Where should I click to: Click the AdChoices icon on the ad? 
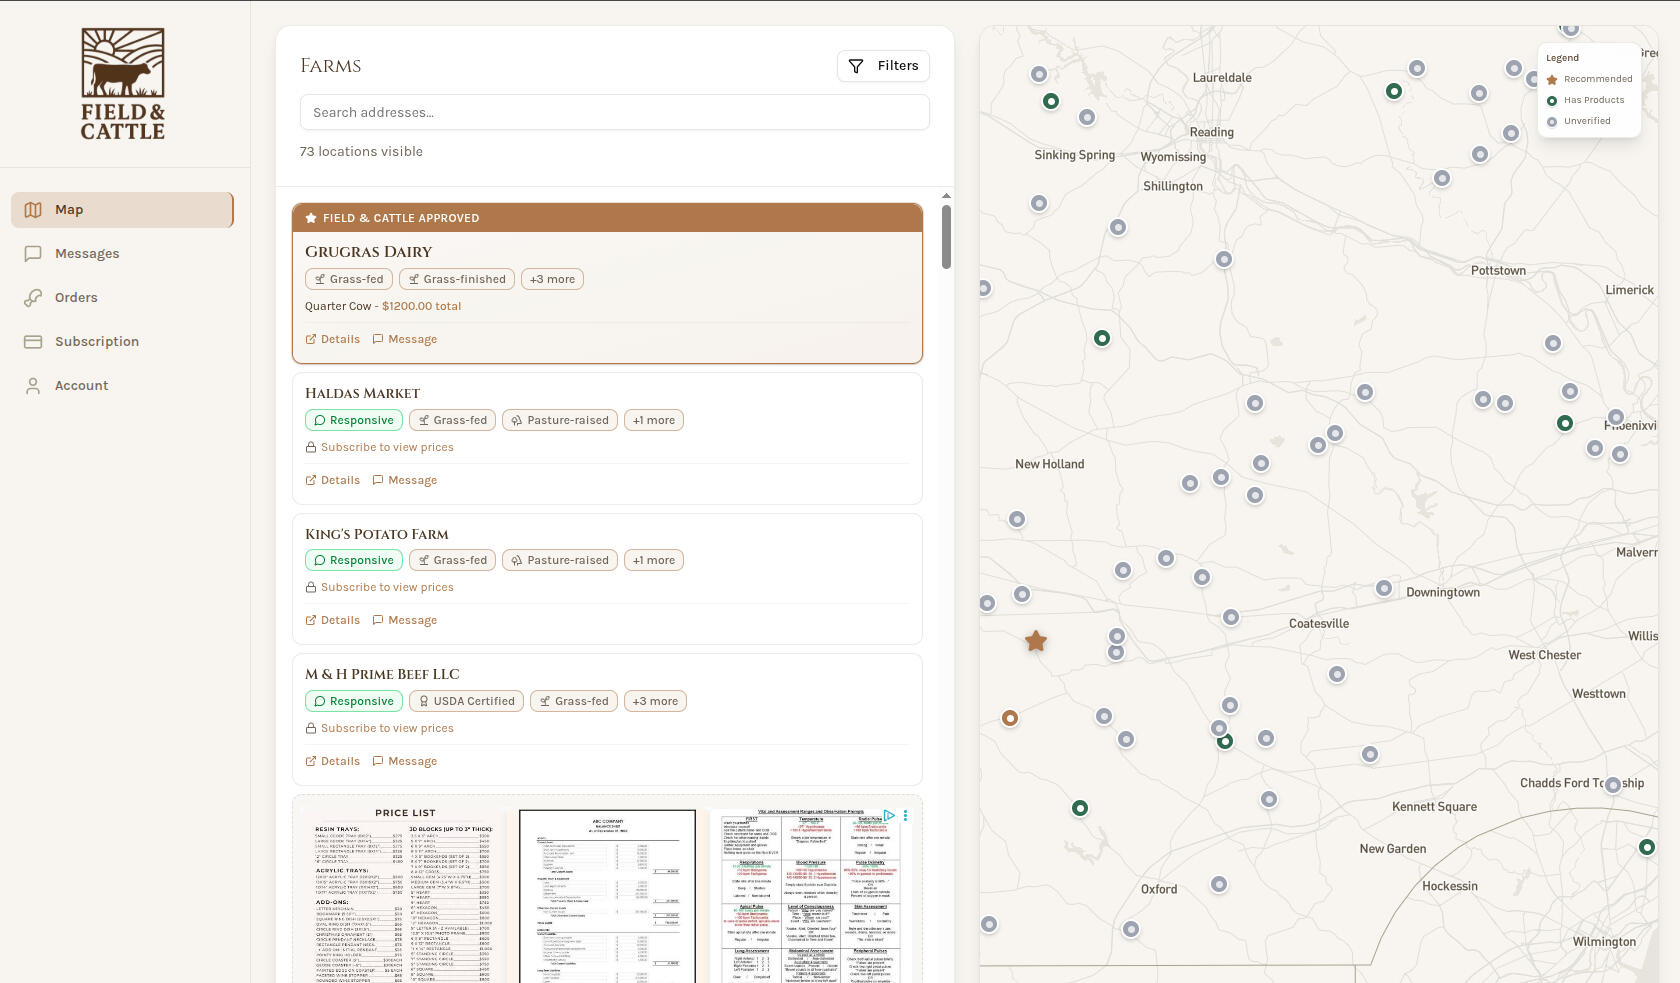pos(889,816)
